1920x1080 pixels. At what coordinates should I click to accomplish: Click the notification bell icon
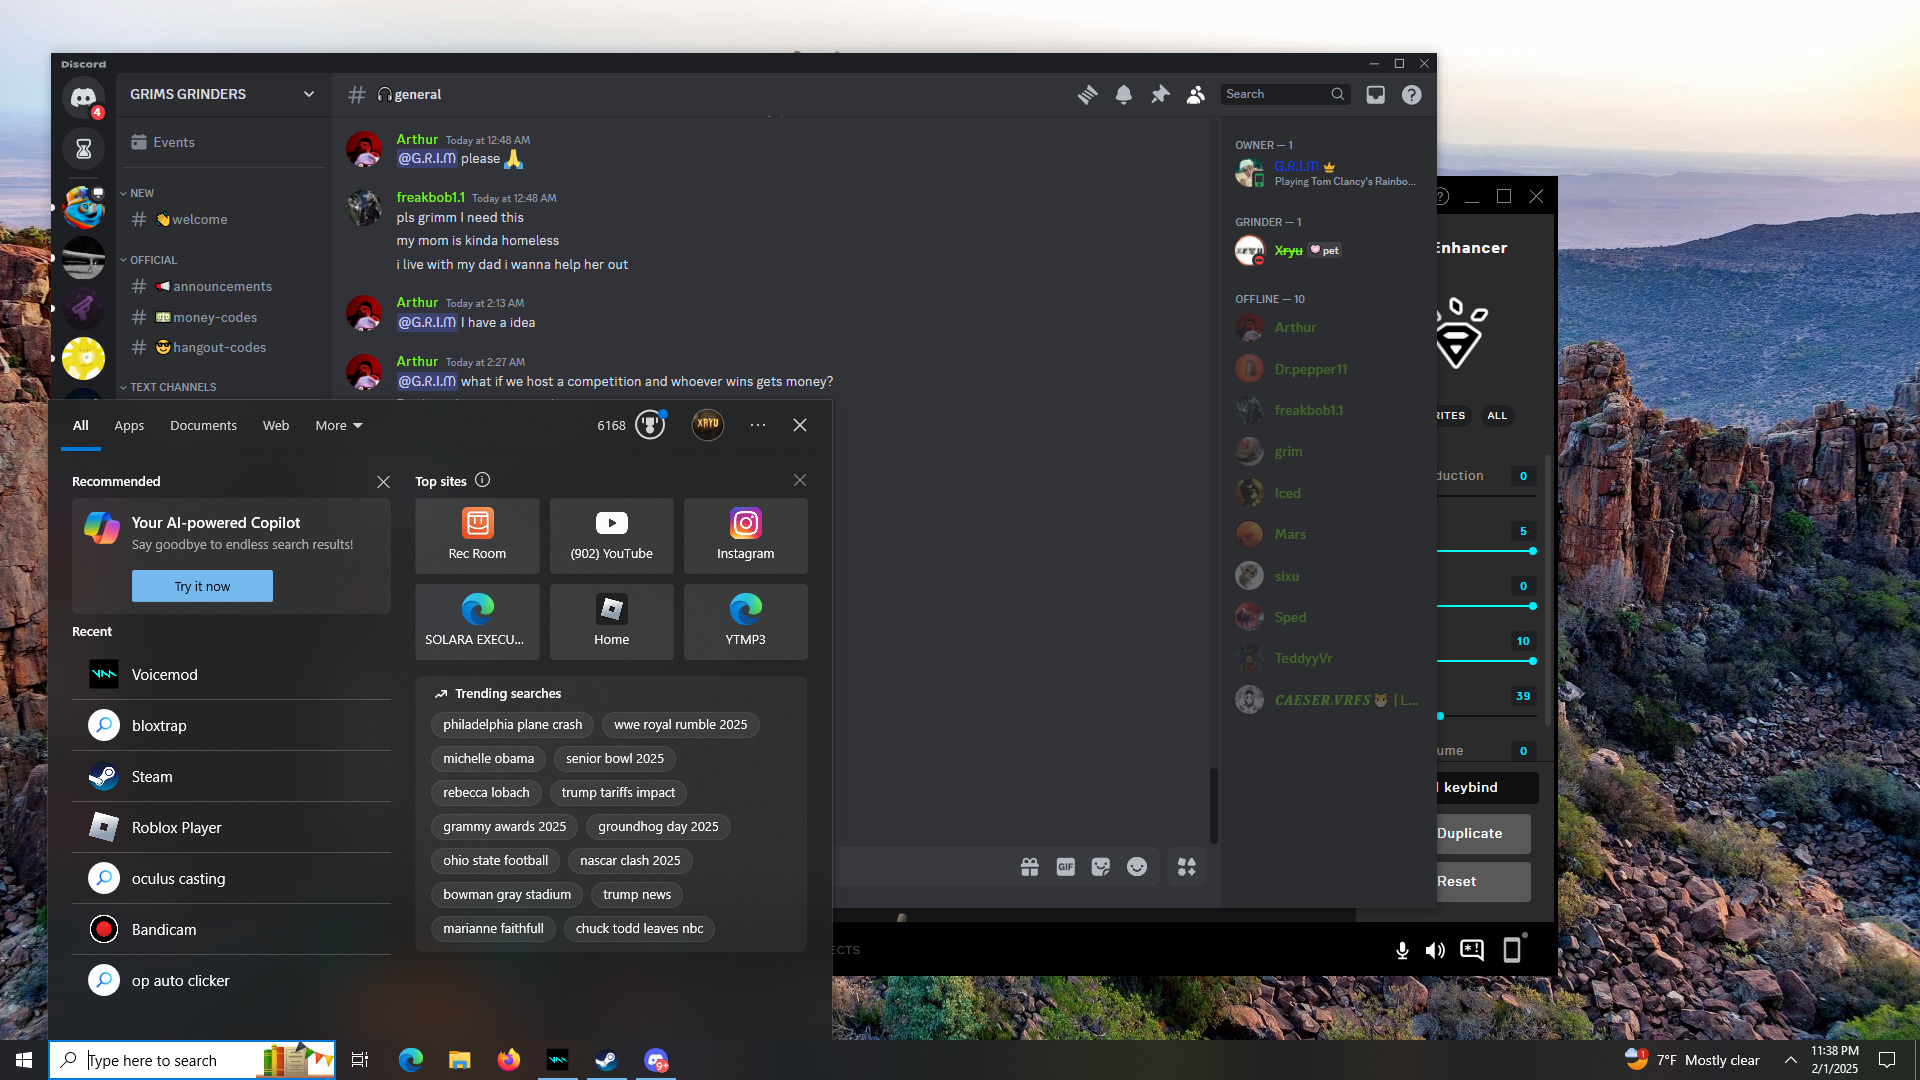click(1123, 94)
